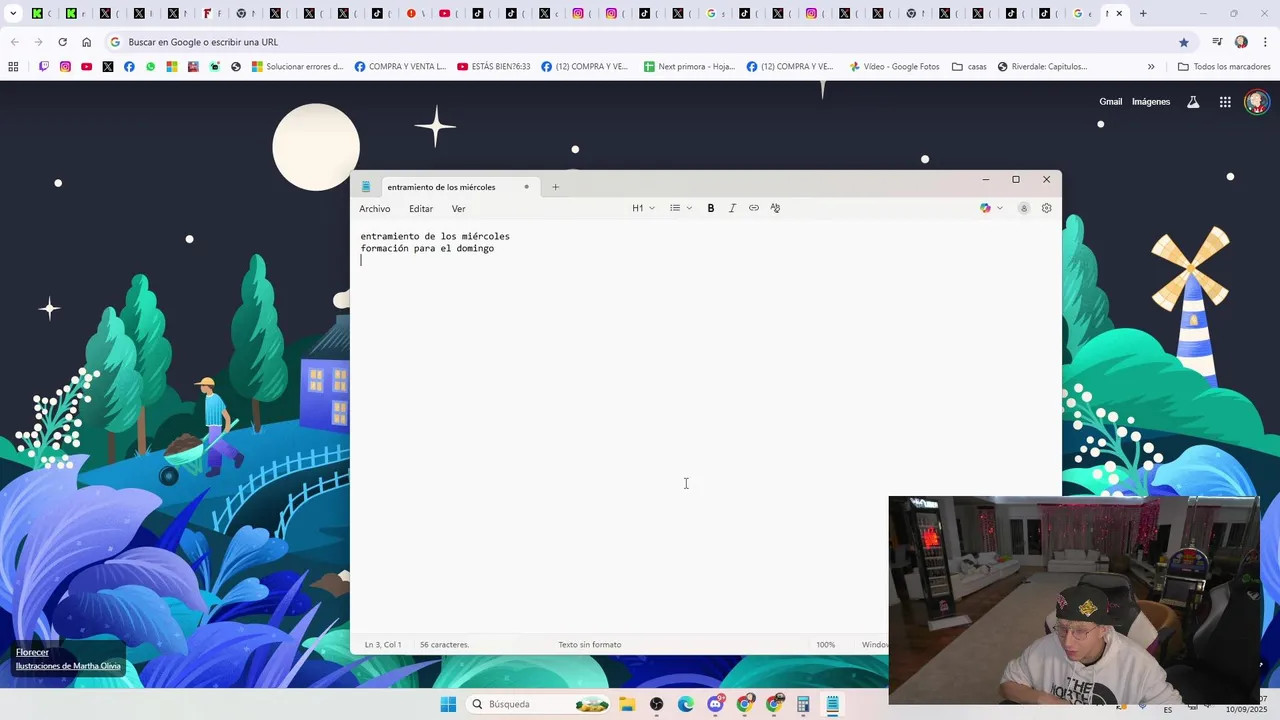The height and width of the screenshot is (720, 1280).
Task: Open the bookmarks apps grid icon
Action: [x=13, y=67]
